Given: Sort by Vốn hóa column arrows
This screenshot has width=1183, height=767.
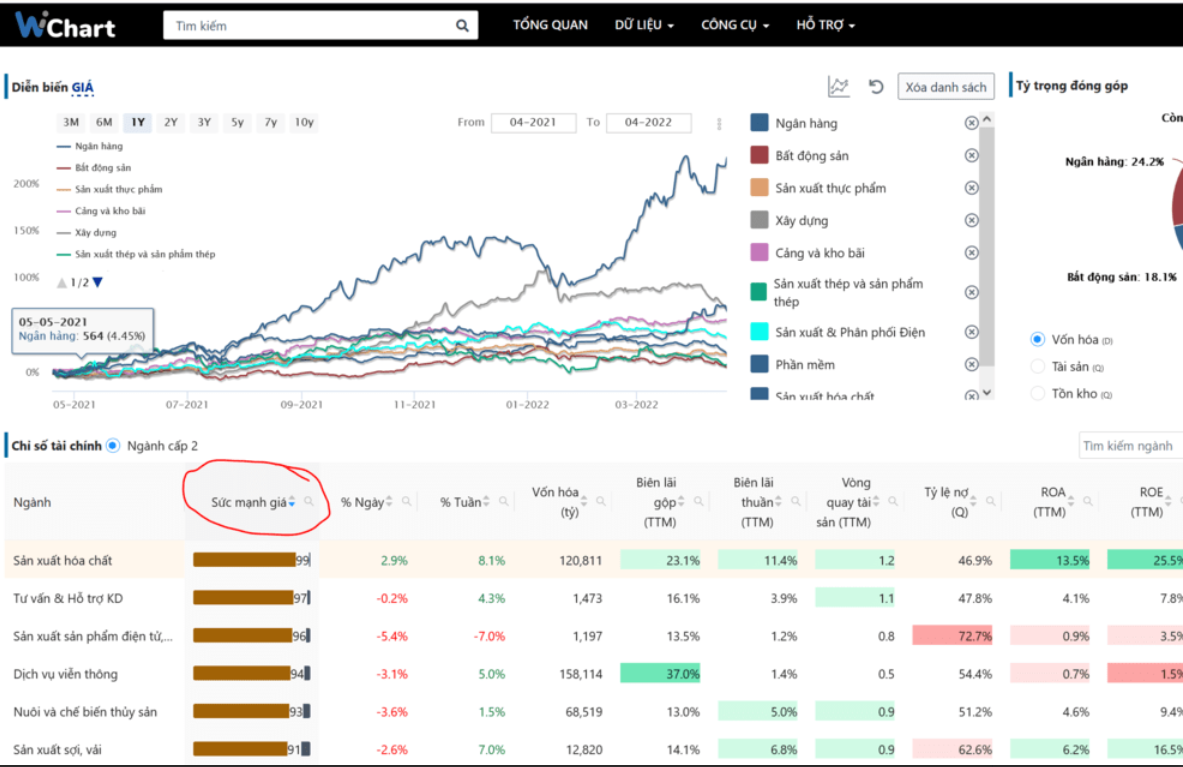Looking at the screenshot, I should tap(584, 502).
